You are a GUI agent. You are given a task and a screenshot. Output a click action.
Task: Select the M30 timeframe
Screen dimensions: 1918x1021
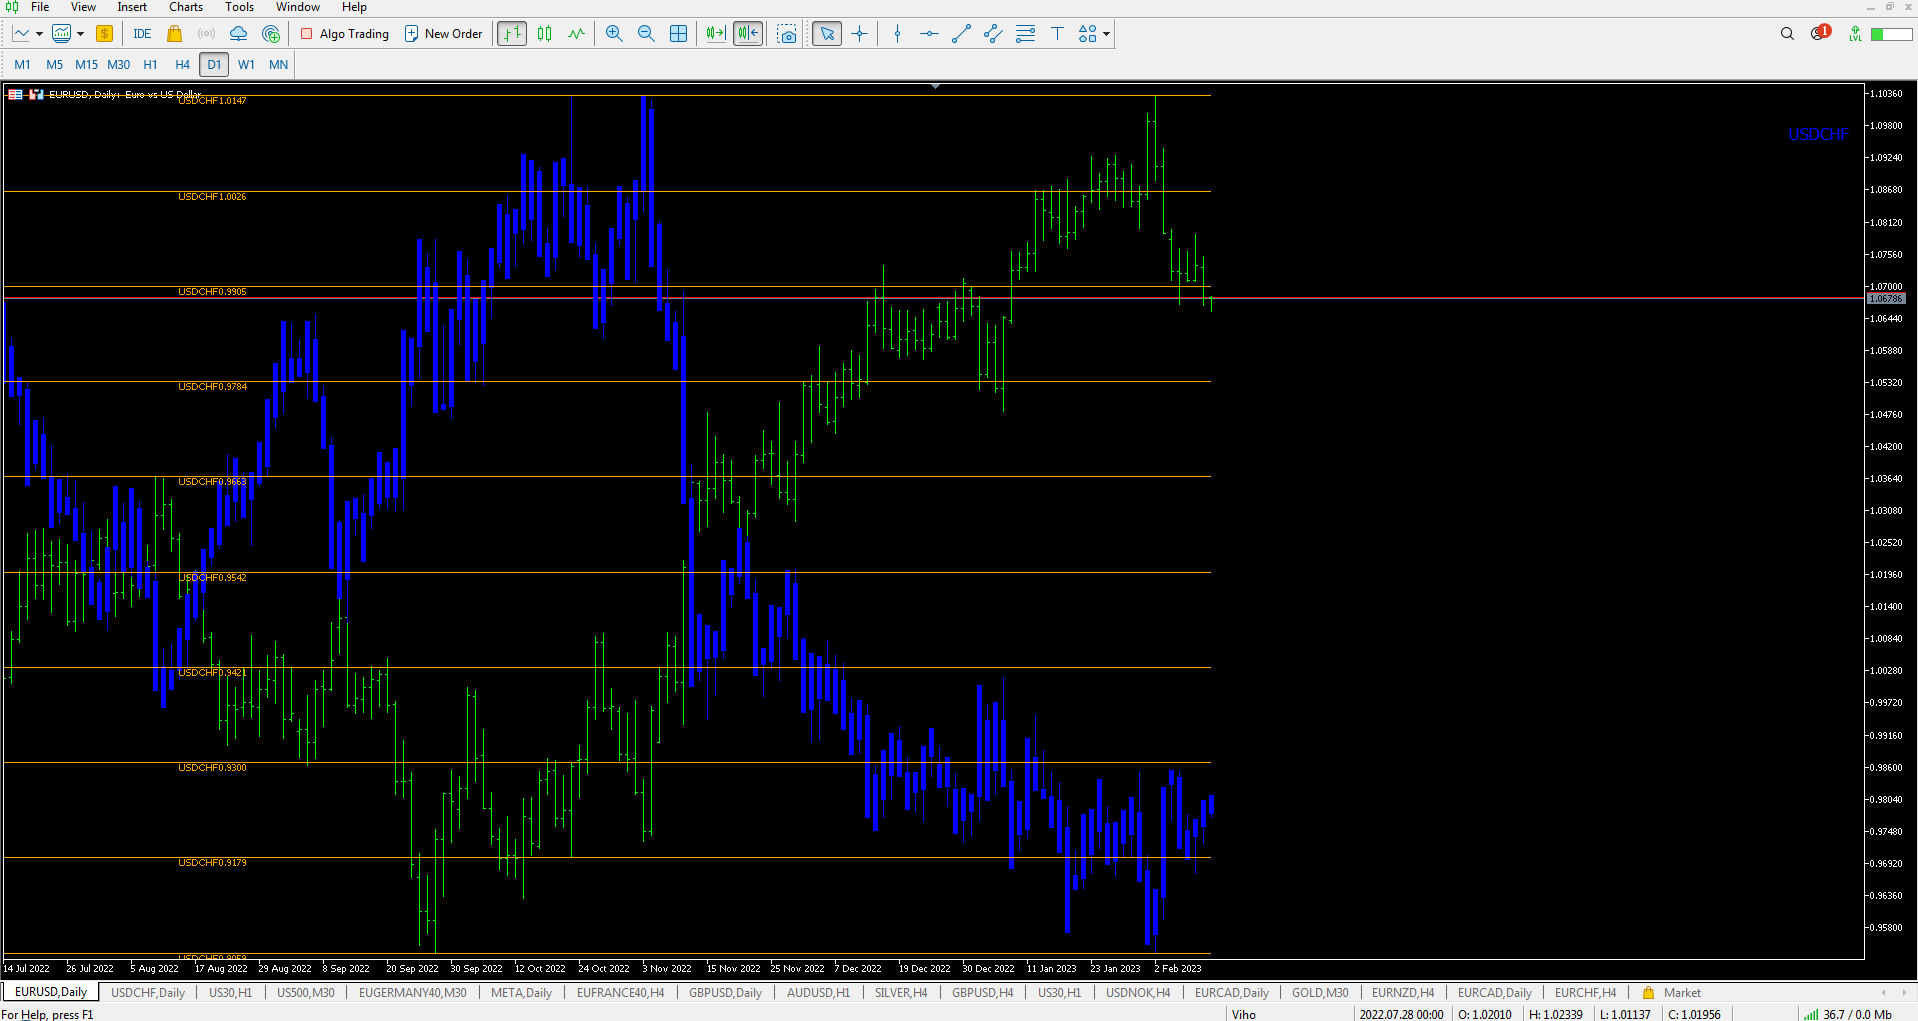click(x=118, y=65)
